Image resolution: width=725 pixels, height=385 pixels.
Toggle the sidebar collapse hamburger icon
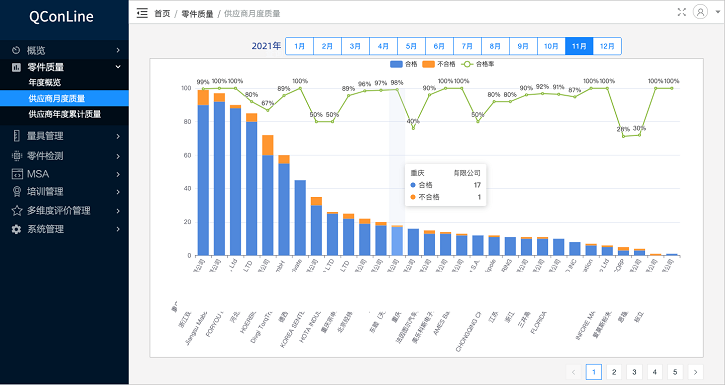pos(142,13)
